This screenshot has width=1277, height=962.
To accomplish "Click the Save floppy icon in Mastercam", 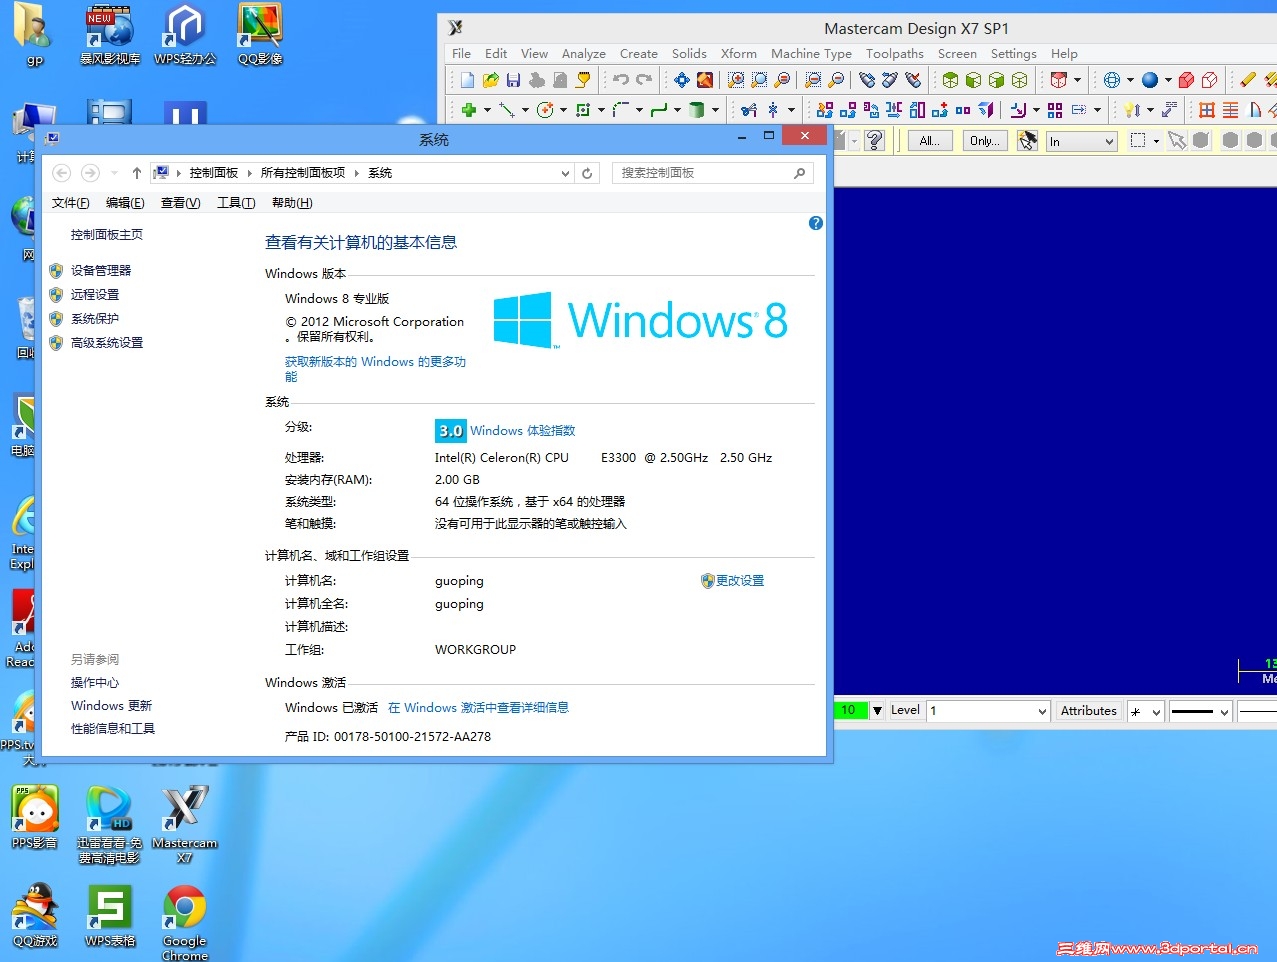I will (513, 80).
